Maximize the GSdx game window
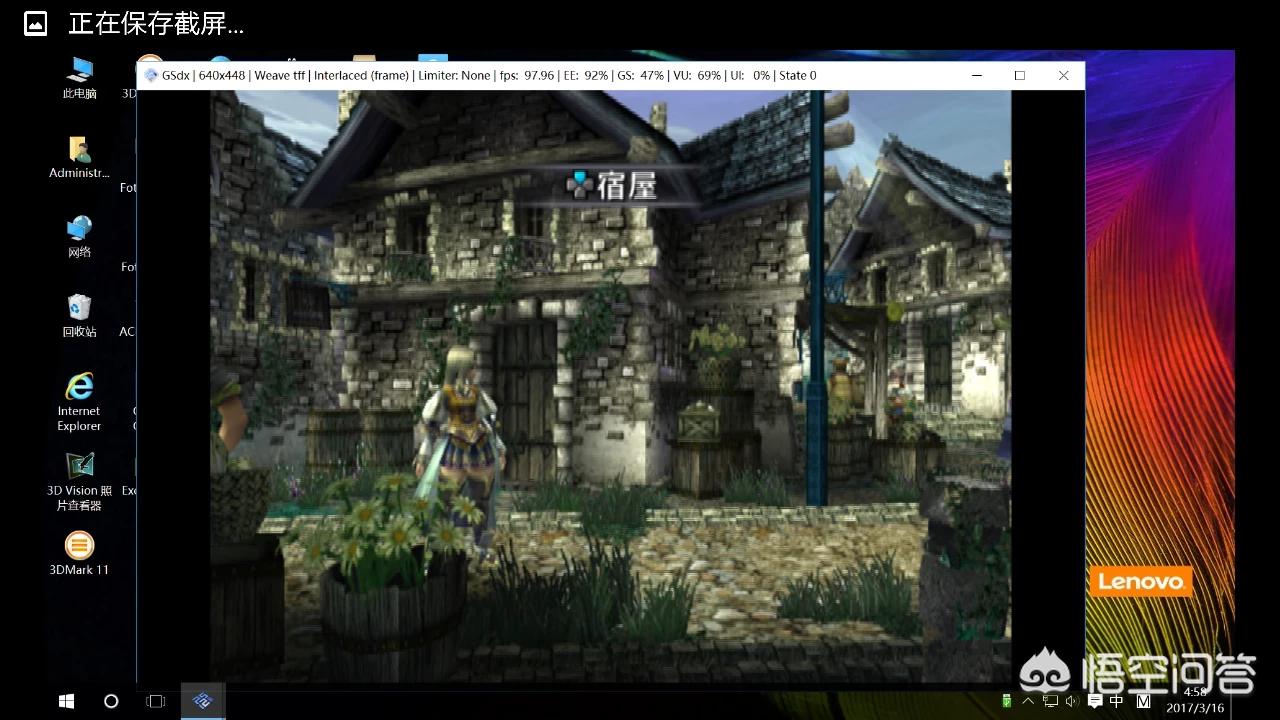1280x720 pixels. point(1019,75)
